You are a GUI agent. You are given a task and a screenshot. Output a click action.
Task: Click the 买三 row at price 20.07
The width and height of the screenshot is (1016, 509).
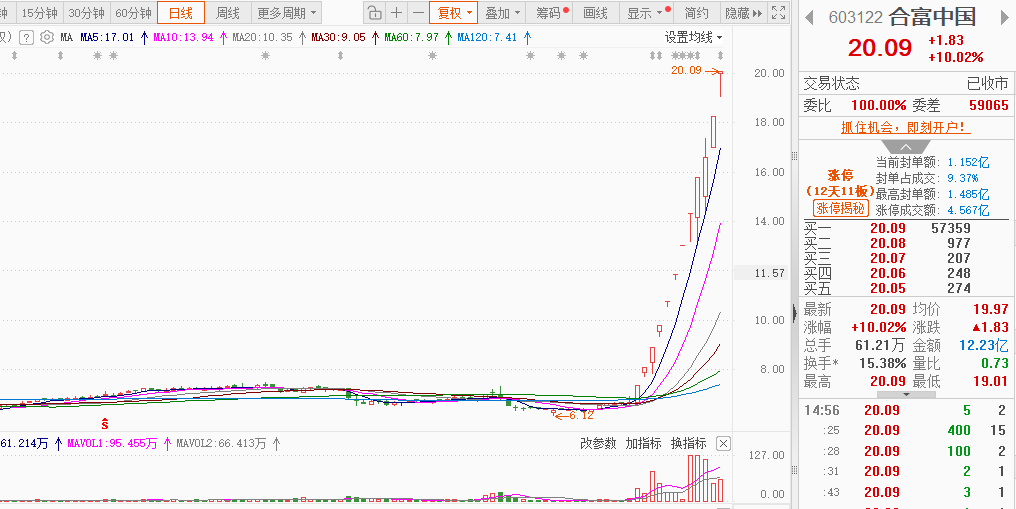coord(906,258)
